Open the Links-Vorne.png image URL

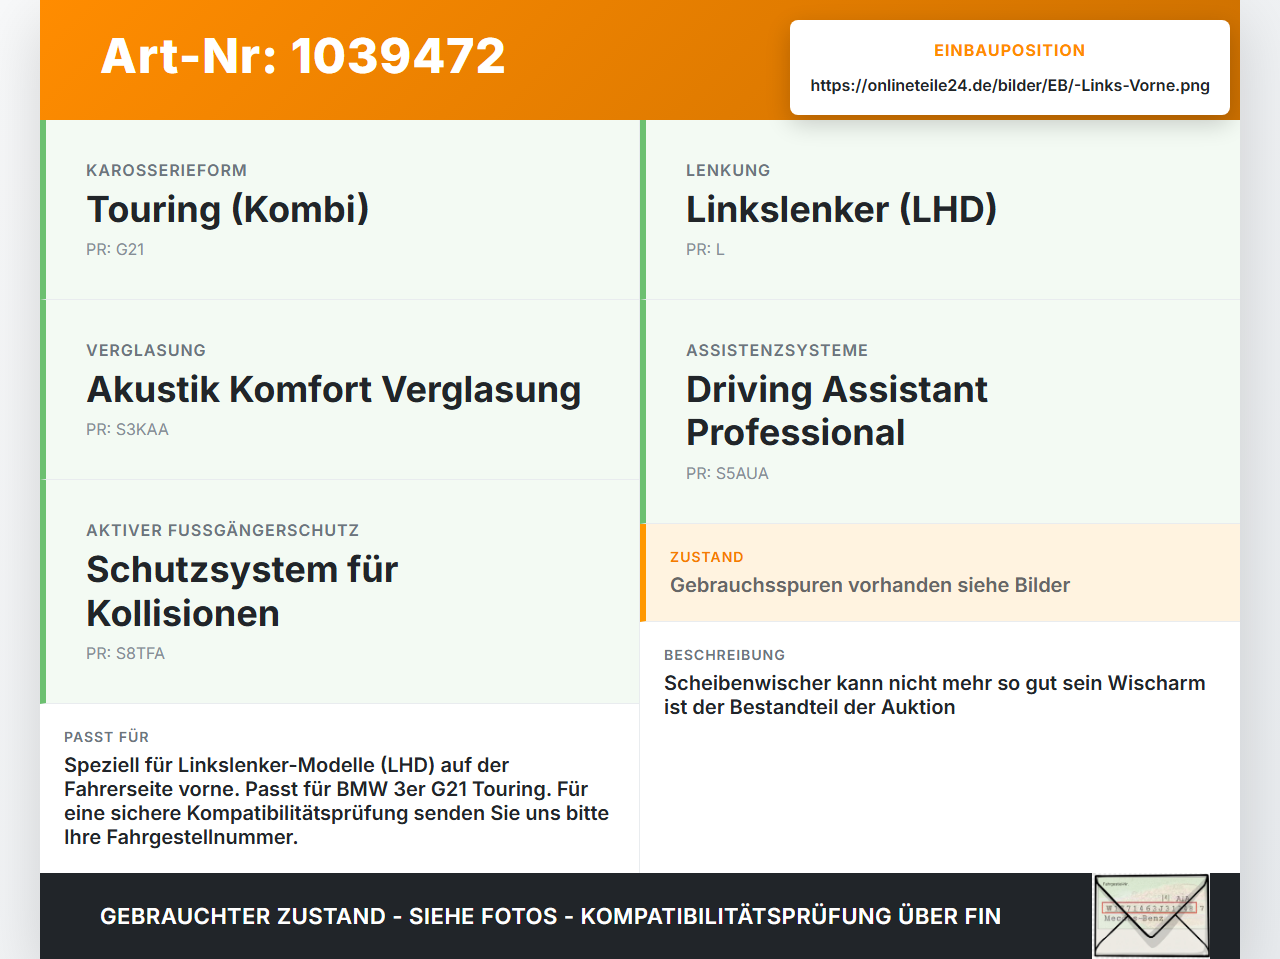click(x=1010, y=85)
